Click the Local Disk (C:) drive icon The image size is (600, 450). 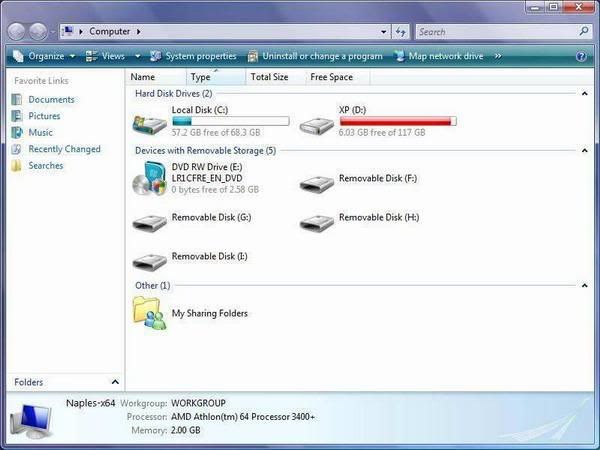point(150,124)
